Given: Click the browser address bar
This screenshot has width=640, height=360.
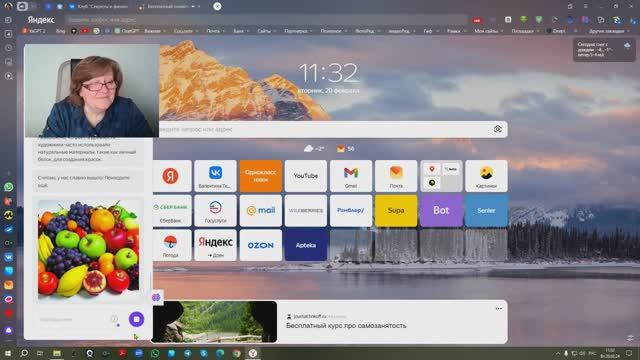Looking at the screenshot, I should point(265,20).
